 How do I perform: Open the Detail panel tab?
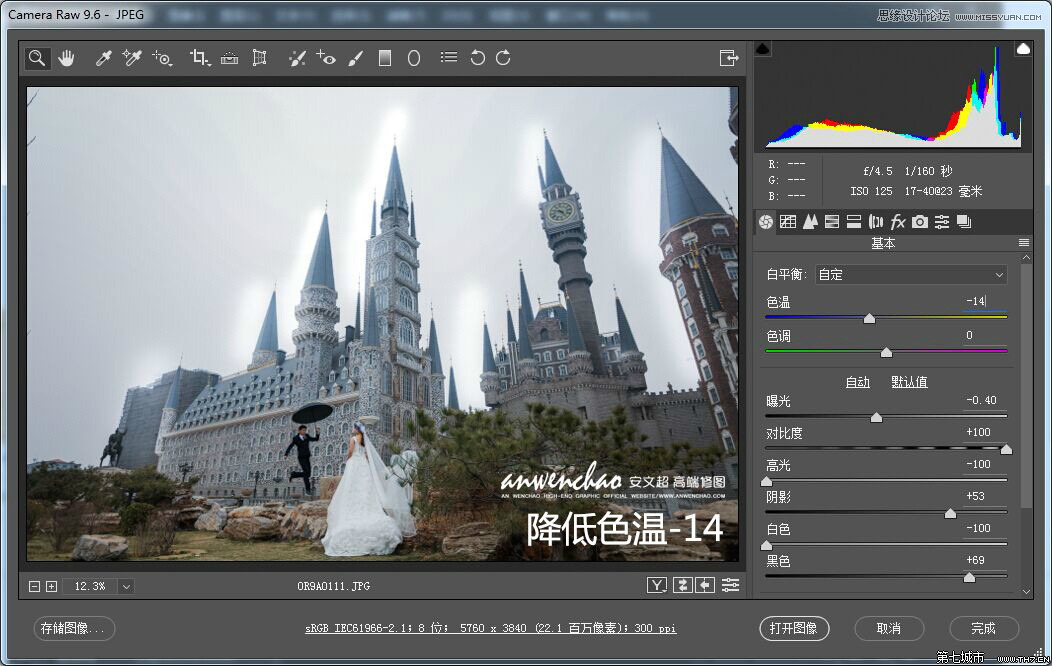pyautogui.click(x=810, y=221)
